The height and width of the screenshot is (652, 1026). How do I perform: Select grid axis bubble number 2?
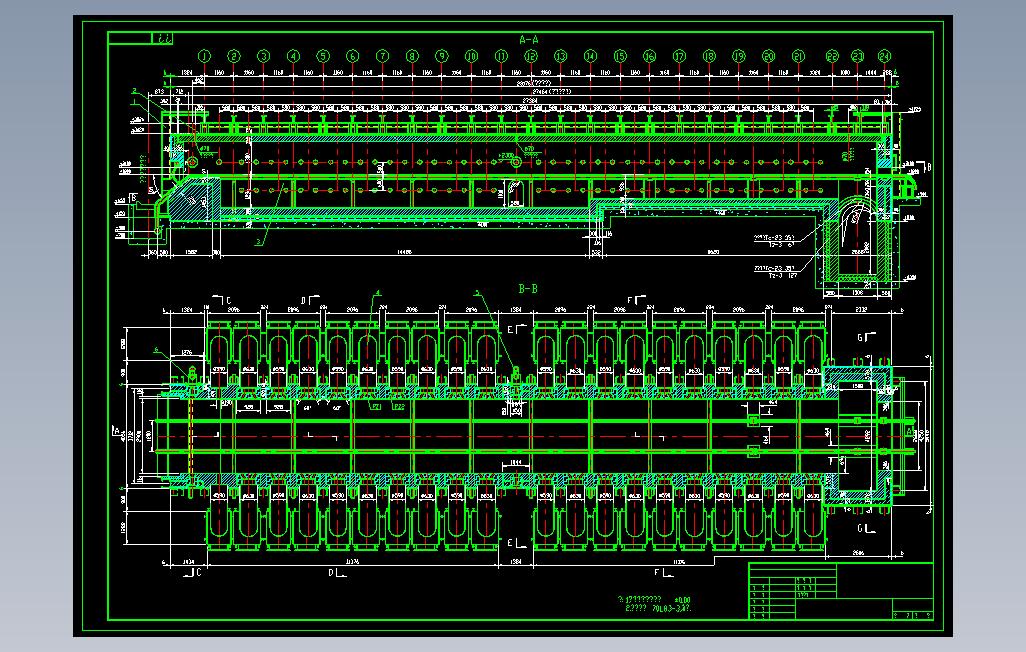(x=234, y=56)
